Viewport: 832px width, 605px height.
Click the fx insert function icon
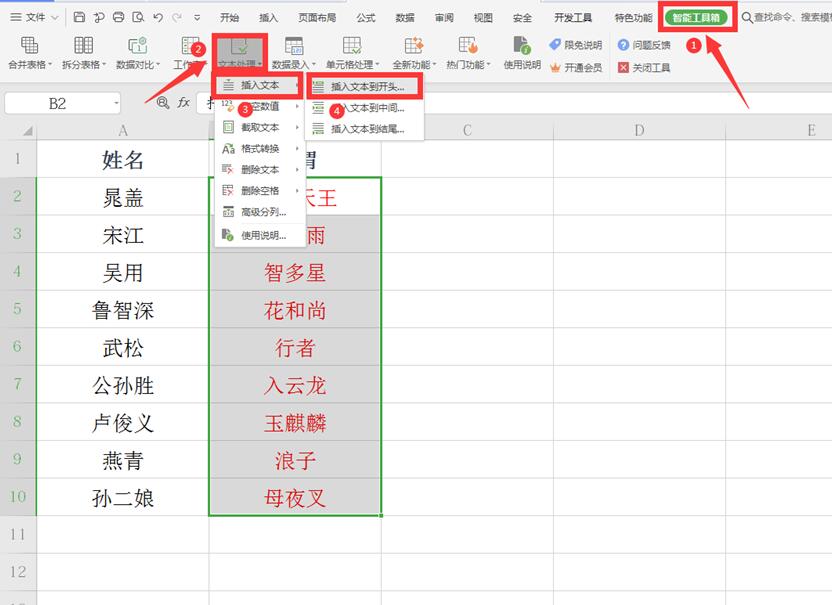pyautogui.click(x=184, y=102)
